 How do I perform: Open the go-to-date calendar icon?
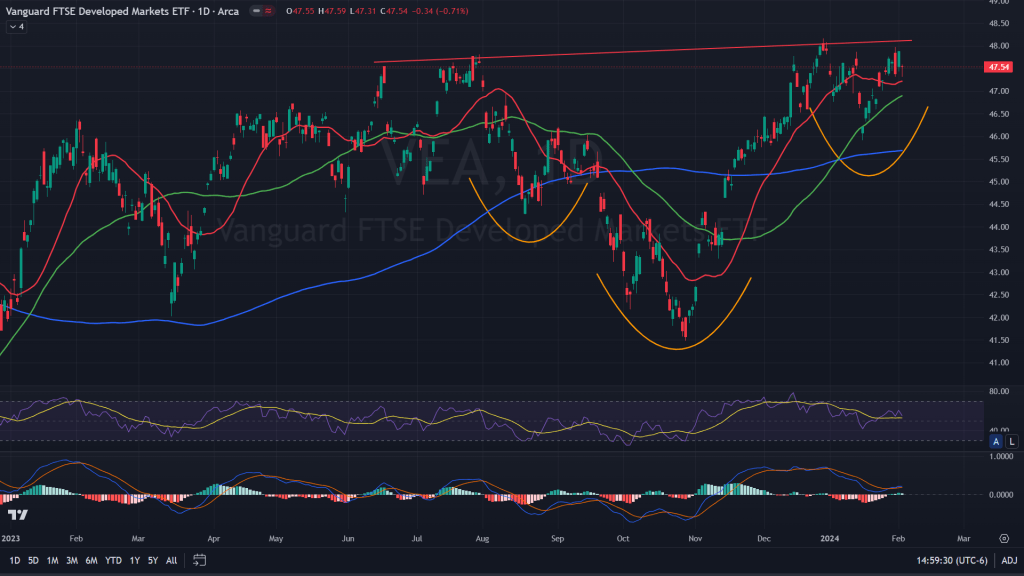point(199,560)
